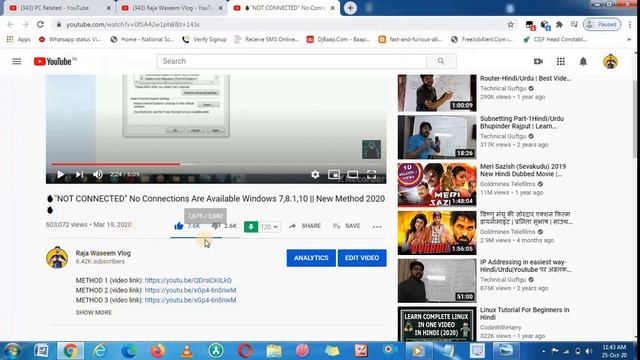Image resolution: width=640 pixels, height=360 pixels.
Task: Open the YouTube apps grid
Action: (561, 61)
